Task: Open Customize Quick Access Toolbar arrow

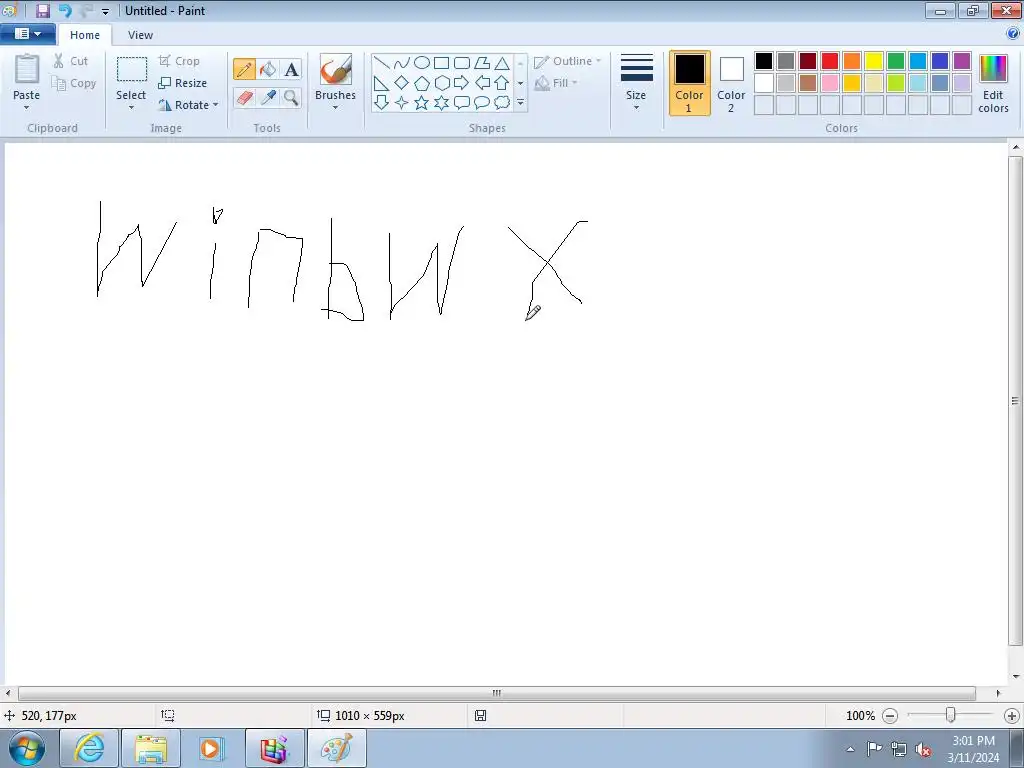Action: tap(105, 11)
